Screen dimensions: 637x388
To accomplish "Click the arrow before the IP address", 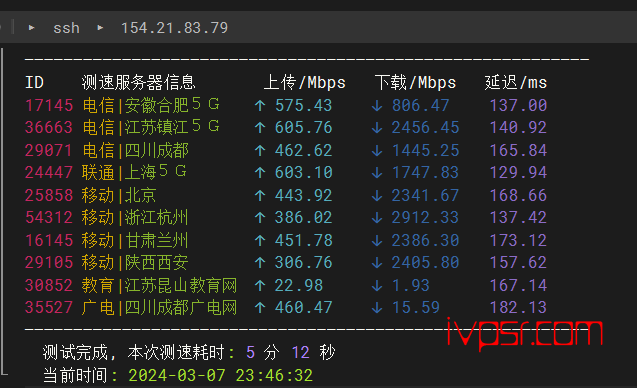I will [100, 28].
